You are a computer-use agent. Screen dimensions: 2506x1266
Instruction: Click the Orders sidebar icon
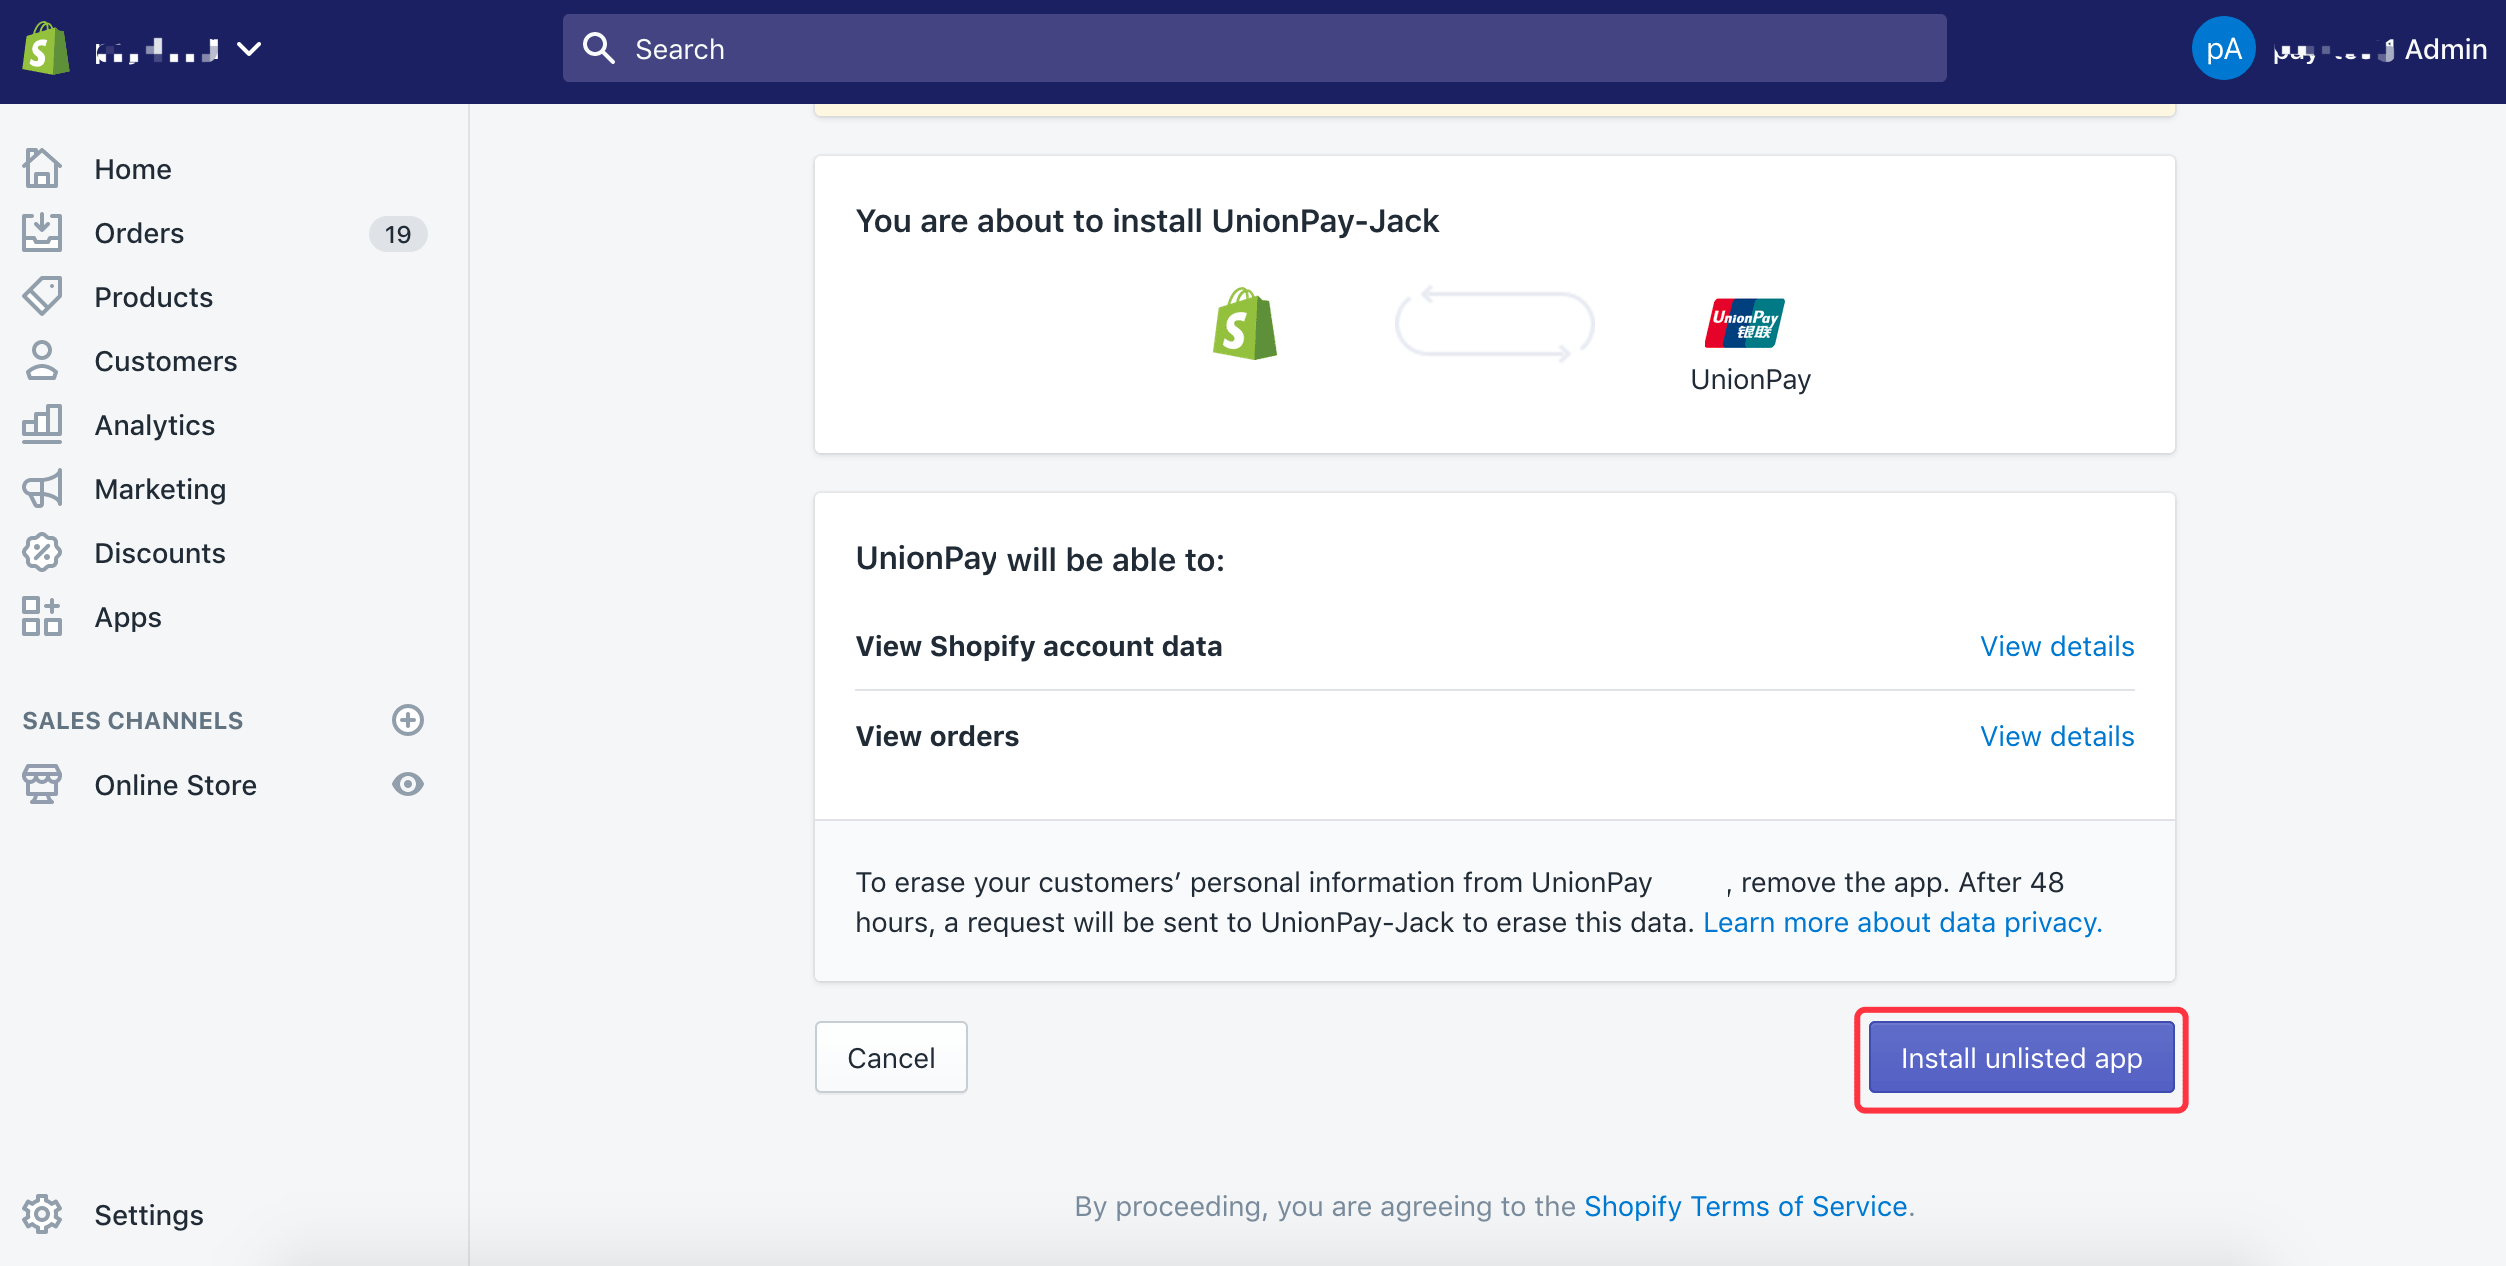pyautogui.click(x=42, y=231)
